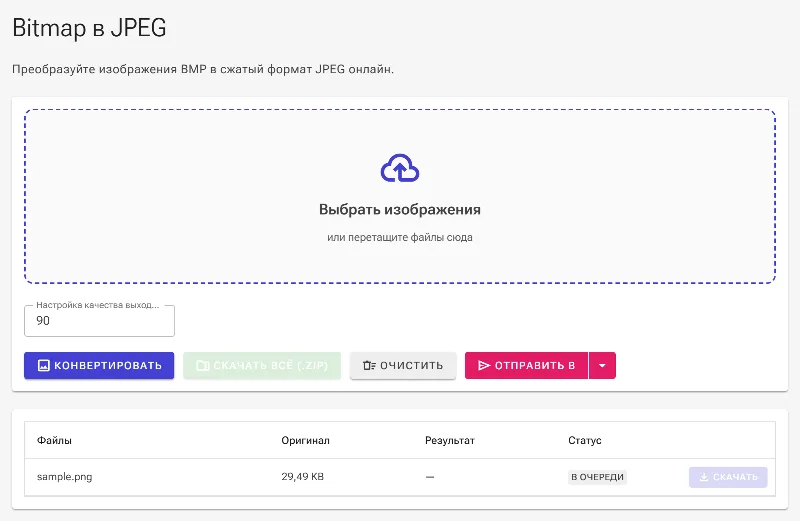Viewport: 800px width, 521px height.
Task: Click 'или перетащите файлы сюда' hint text
Action: (x=399, y=237)
